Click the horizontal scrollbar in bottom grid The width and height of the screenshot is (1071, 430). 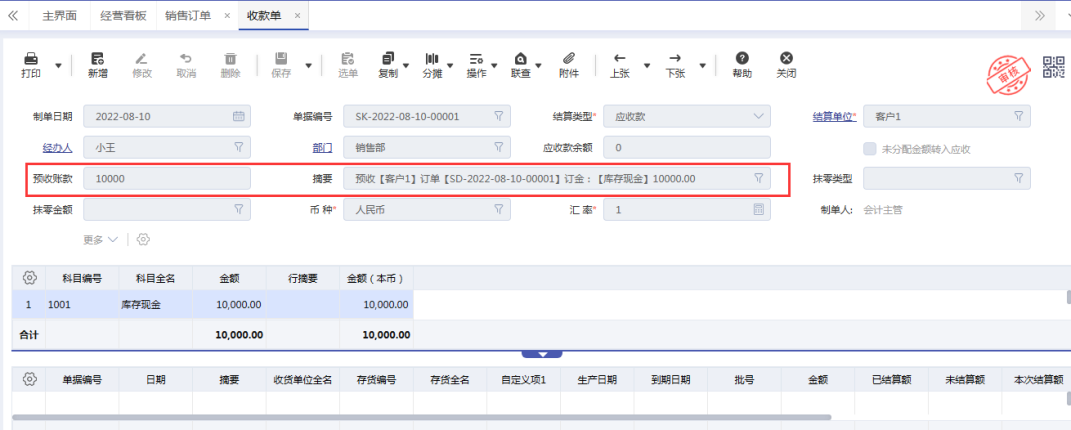tap(420, 417)
